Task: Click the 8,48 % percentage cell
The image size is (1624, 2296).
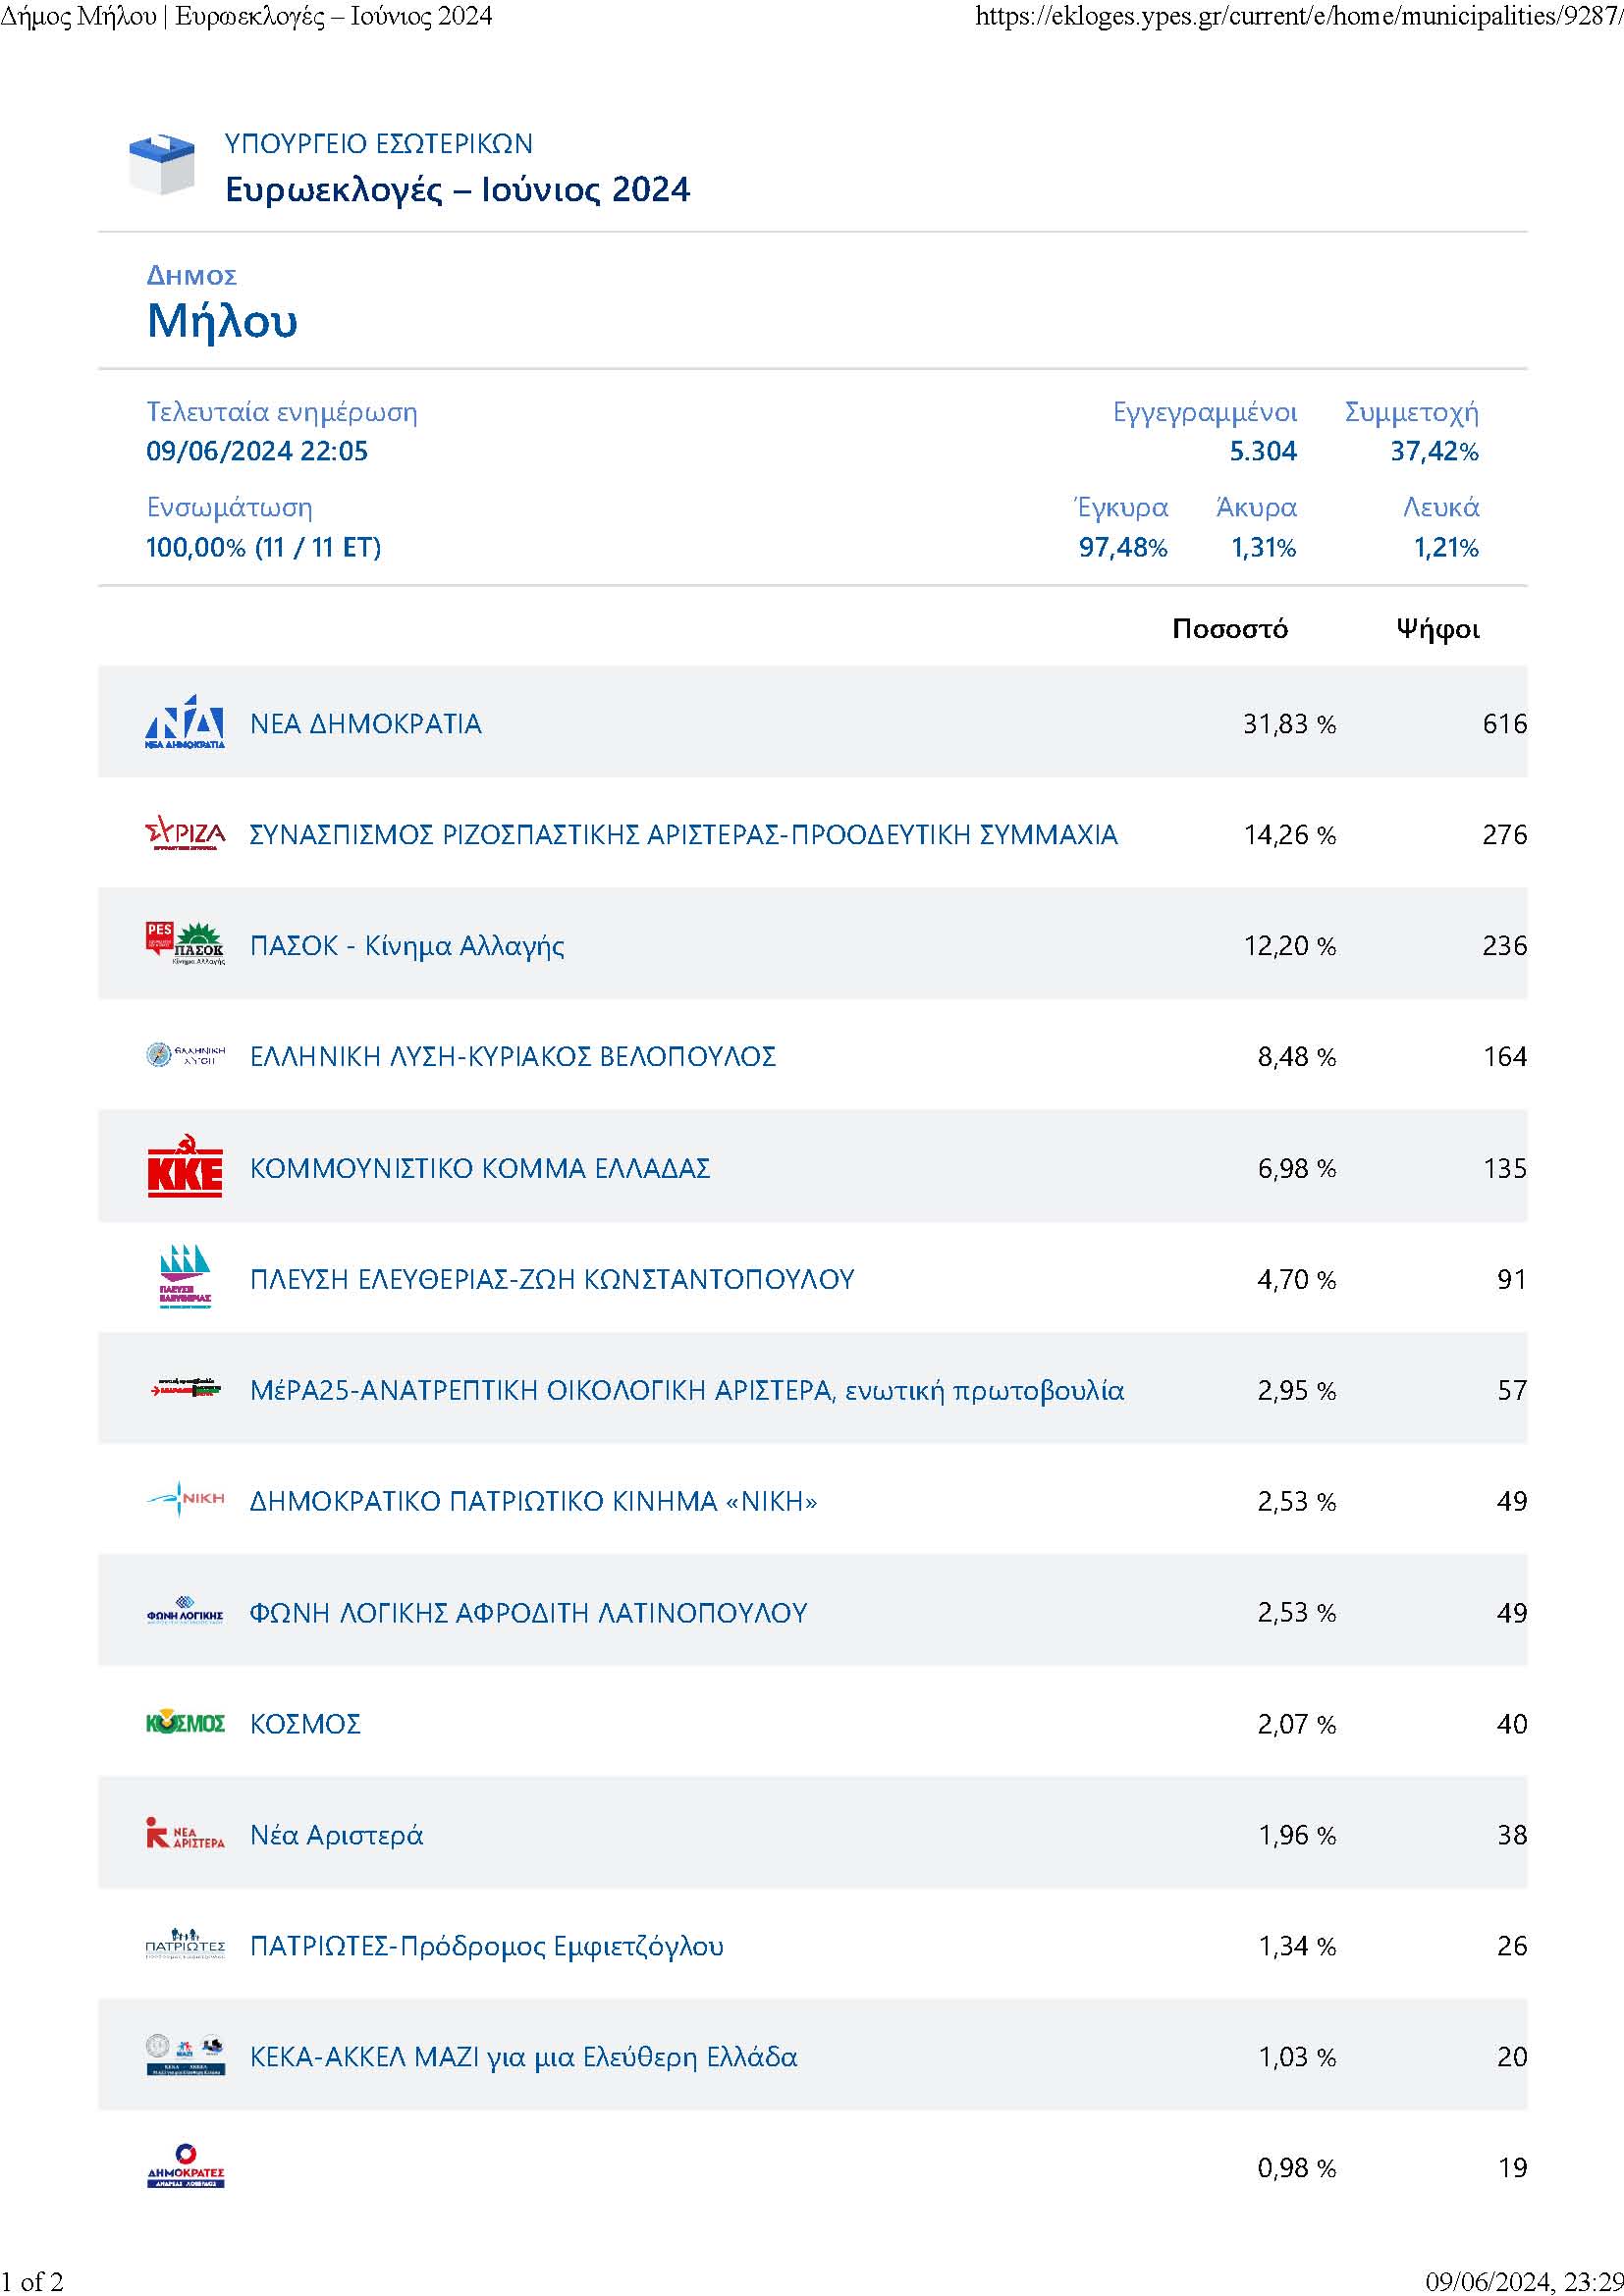Action: point(1296,1057)
